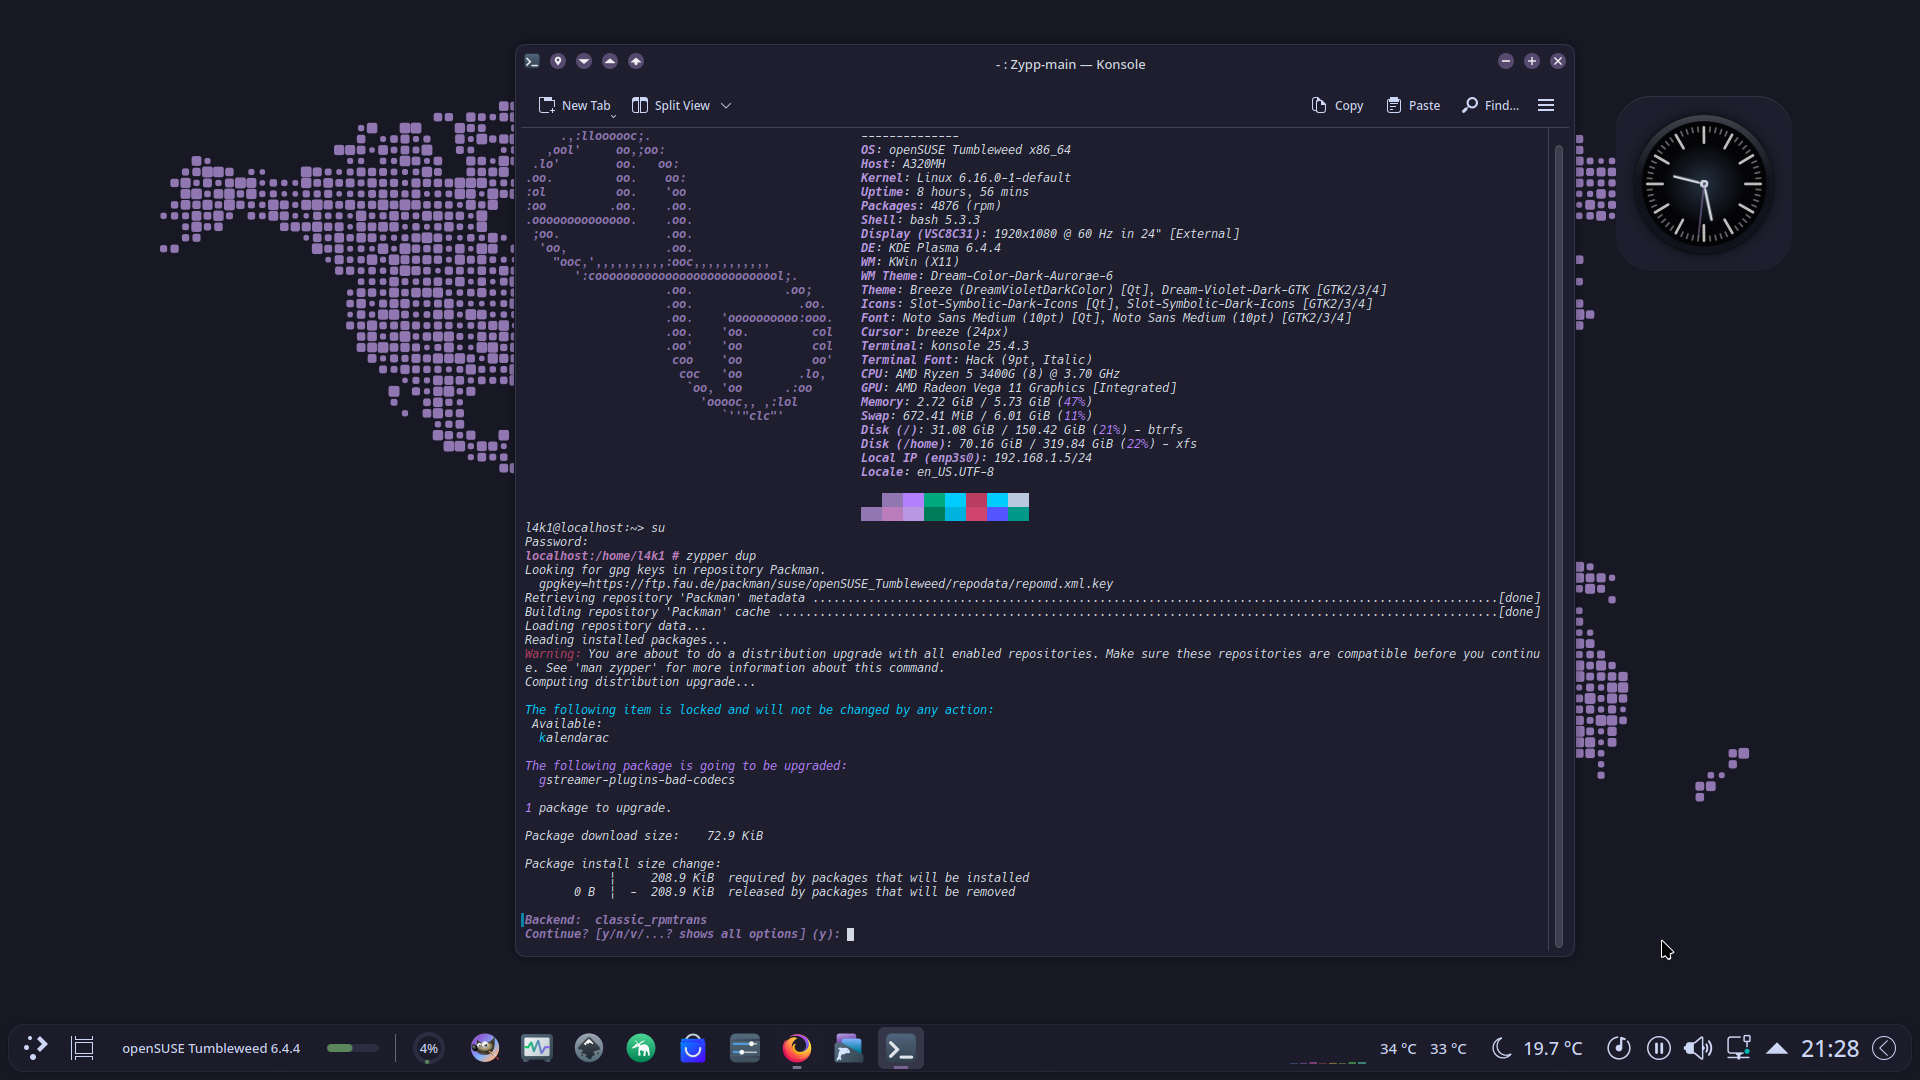
Task: Click the Split View button
Action: (x=671, y=105)
